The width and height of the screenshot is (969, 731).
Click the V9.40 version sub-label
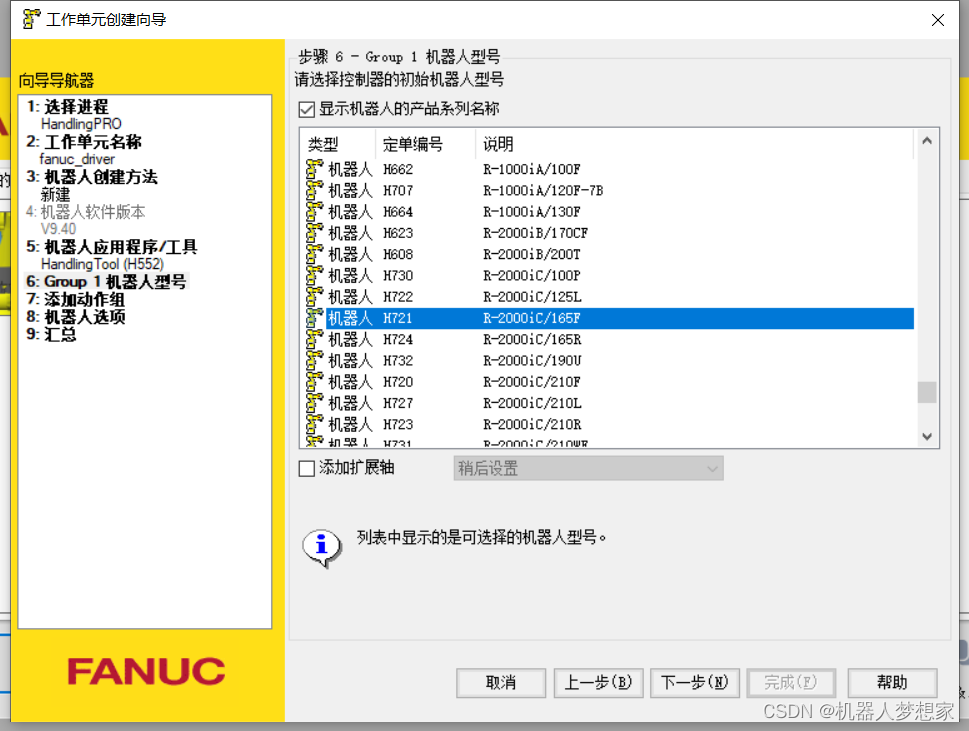click(x=58, y=229)
